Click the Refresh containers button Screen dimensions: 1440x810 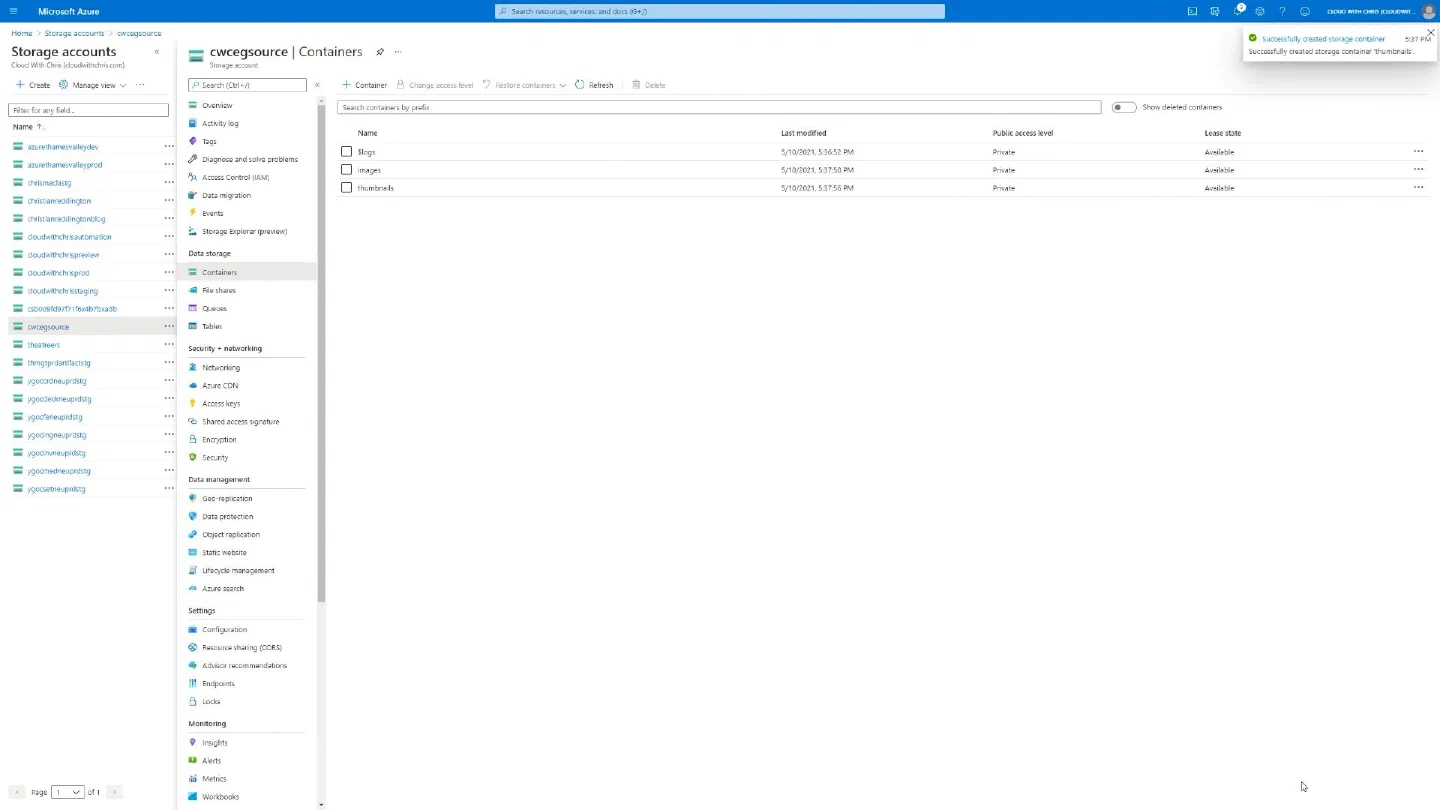coord(594,85)
